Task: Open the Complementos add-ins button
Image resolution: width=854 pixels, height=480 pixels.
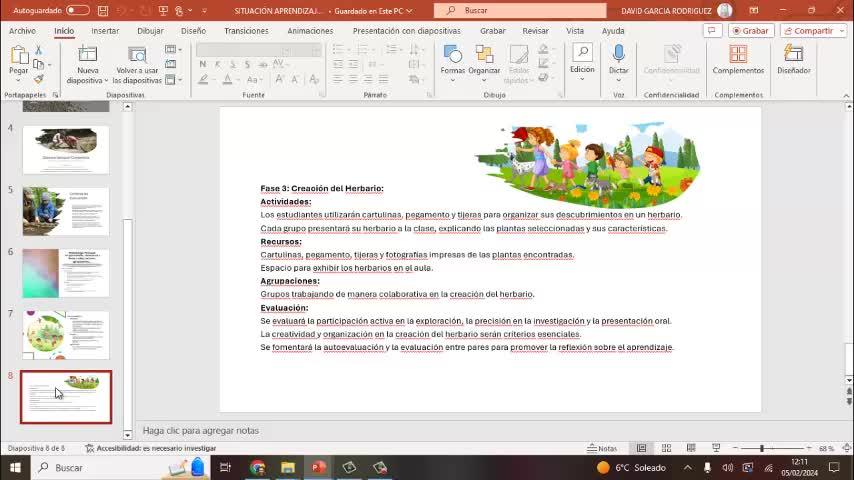Action: tap(738, 60)
